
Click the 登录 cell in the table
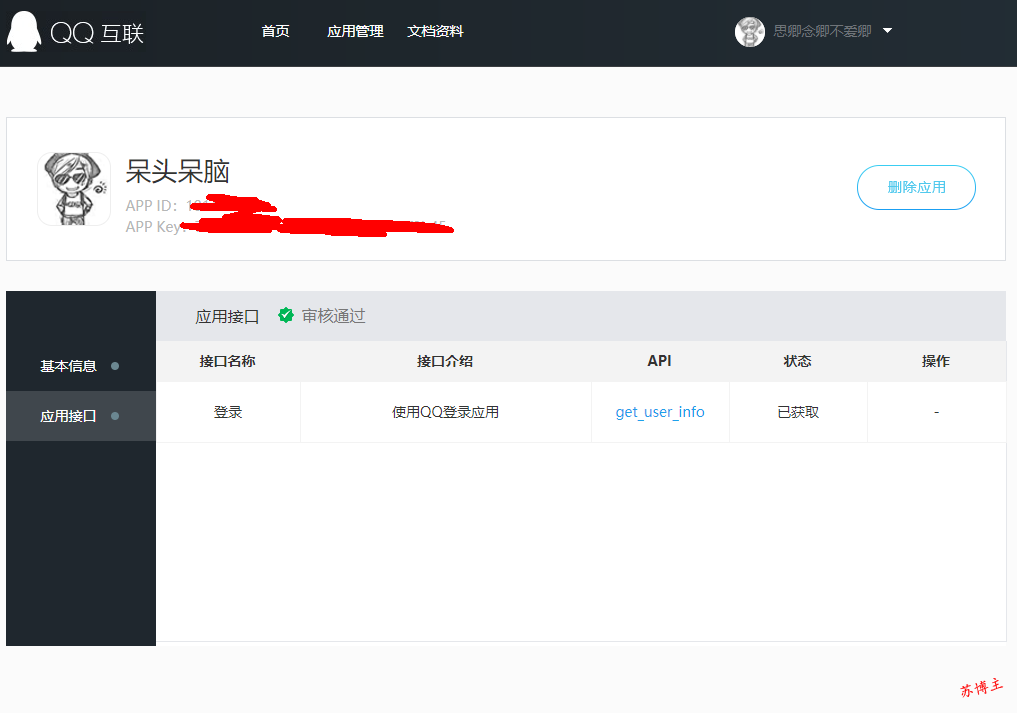[x=228, y=412]
